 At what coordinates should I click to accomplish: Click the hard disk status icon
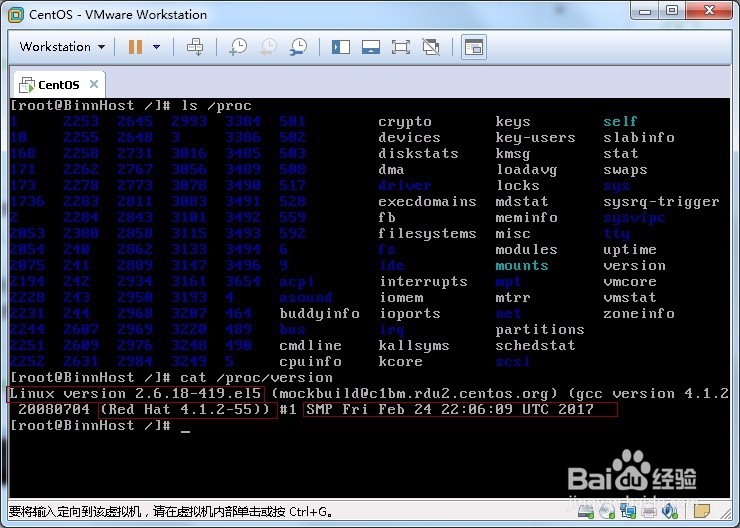click(586, 511)
